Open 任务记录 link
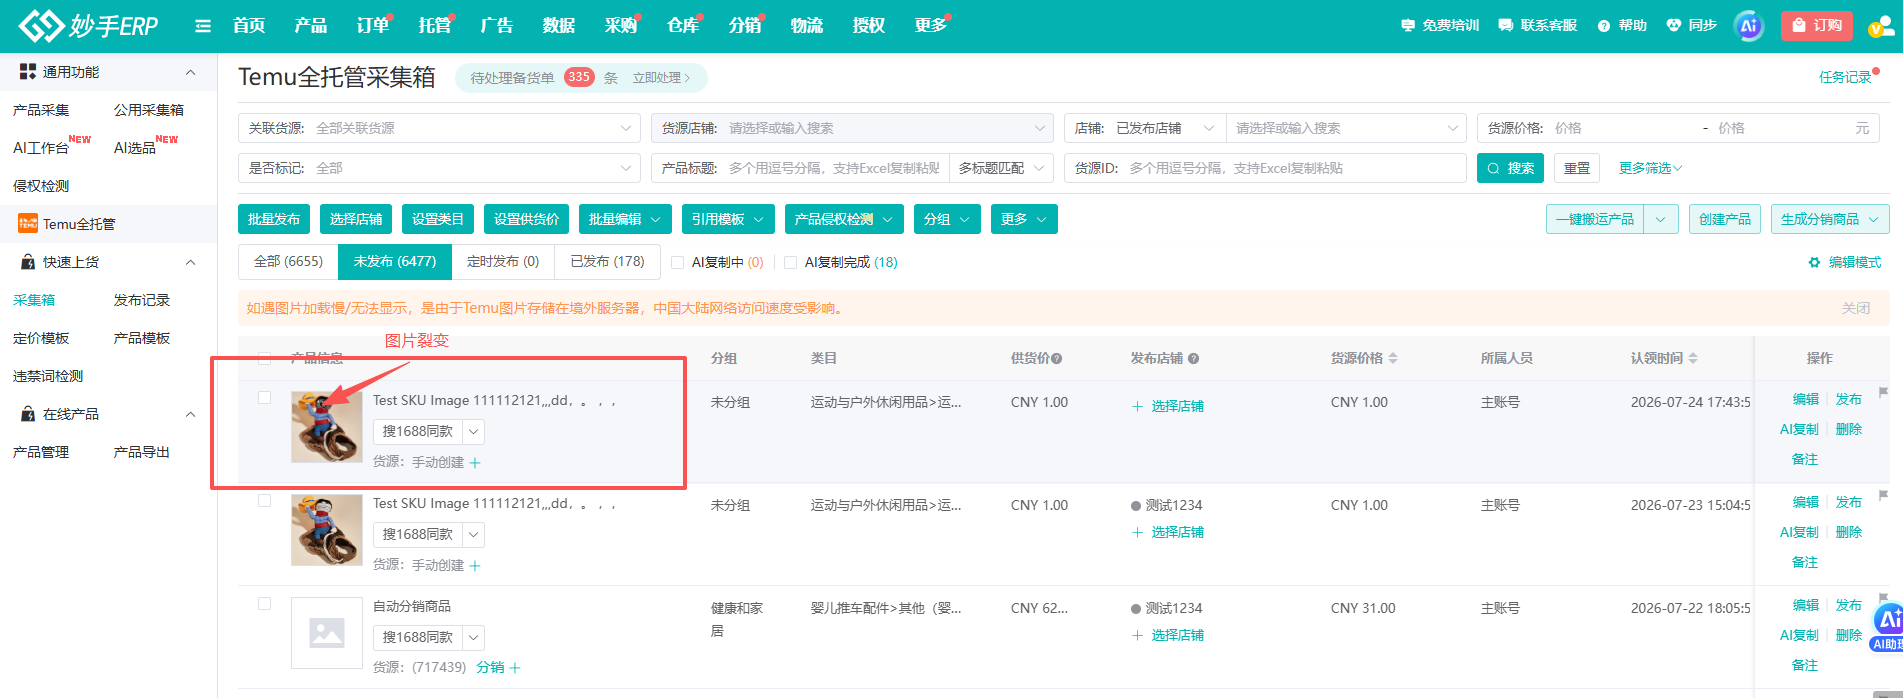Image resolution: width=1903 pixels, height=698 pixels. tap(1845, 77)
